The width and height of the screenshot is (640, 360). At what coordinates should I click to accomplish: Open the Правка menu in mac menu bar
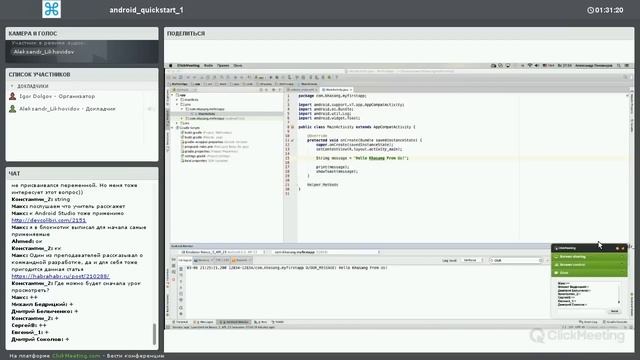[x=223, y=65]
